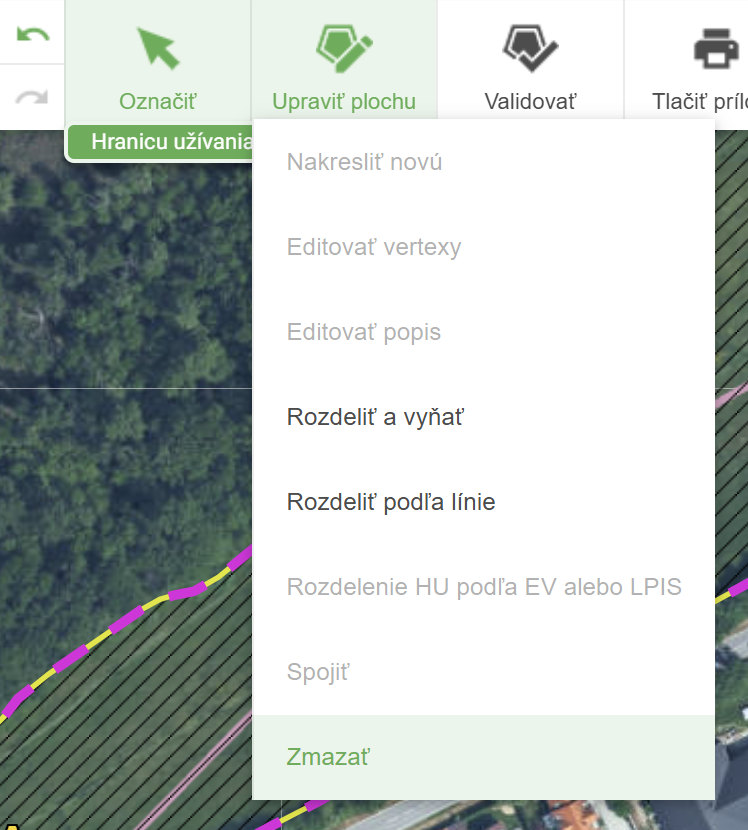Click the green Hranicu užívania button
This screenshot has width=748, height=830.
pyautogui.click(x=160, y=142)
